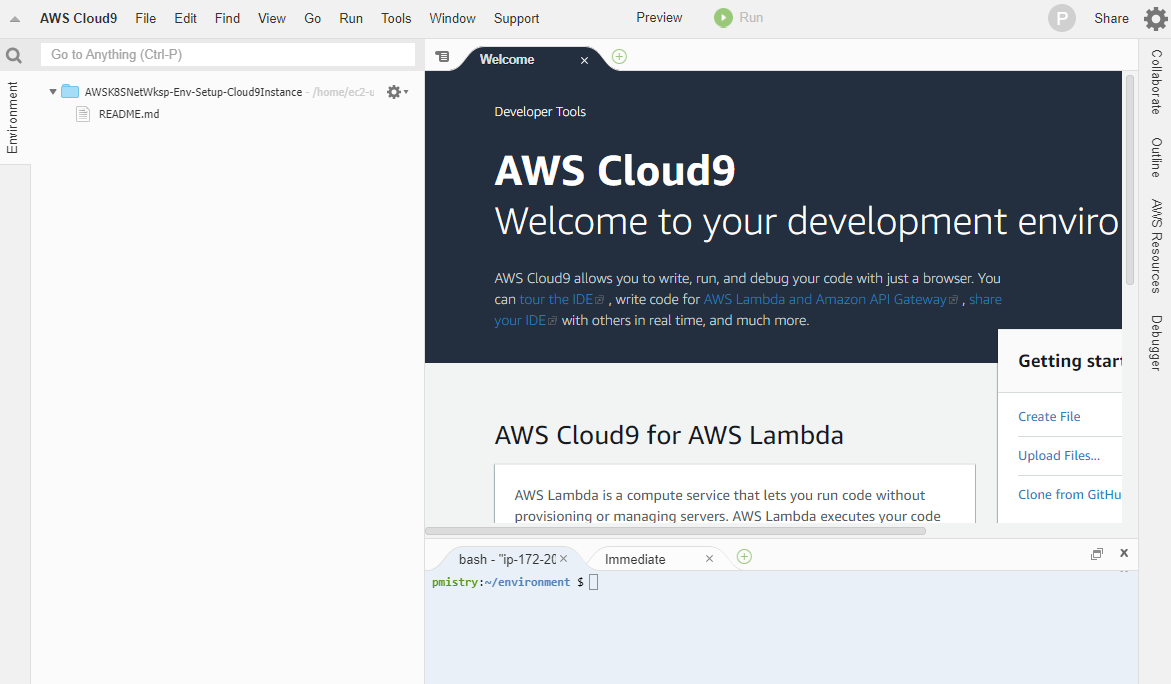Image resolution: width=1171 pixels, height=684 pixels.
Task: Switch to the Immediate tab
Action: click(x=635, y=559)
